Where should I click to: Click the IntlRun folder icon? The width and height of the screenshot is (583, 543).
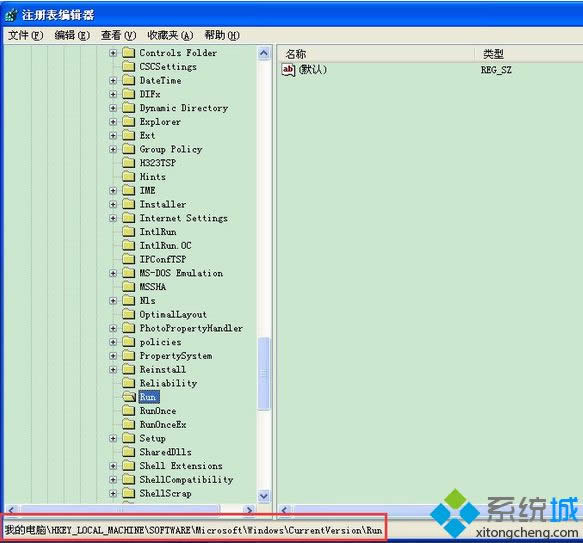[x=129, y=232]
